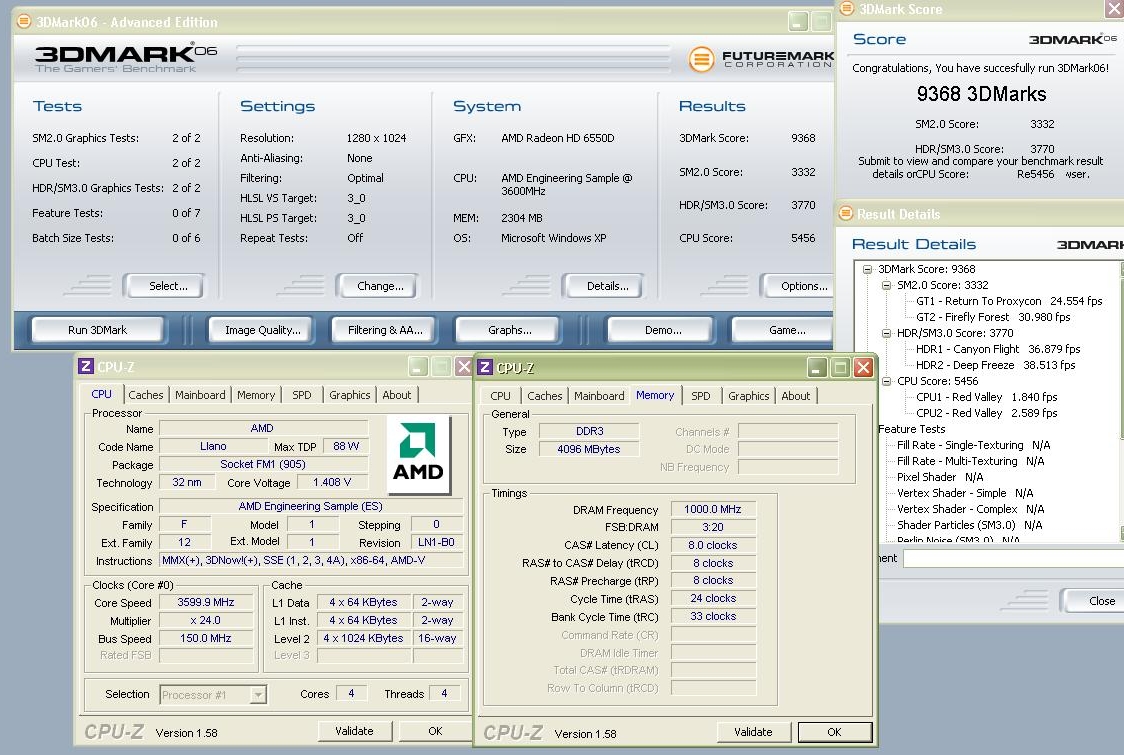Image resolution: width=1124 pixels, height=755 pixels.
Task: Click the Game button
Action: pyautogui.click(x=783, y=330)
